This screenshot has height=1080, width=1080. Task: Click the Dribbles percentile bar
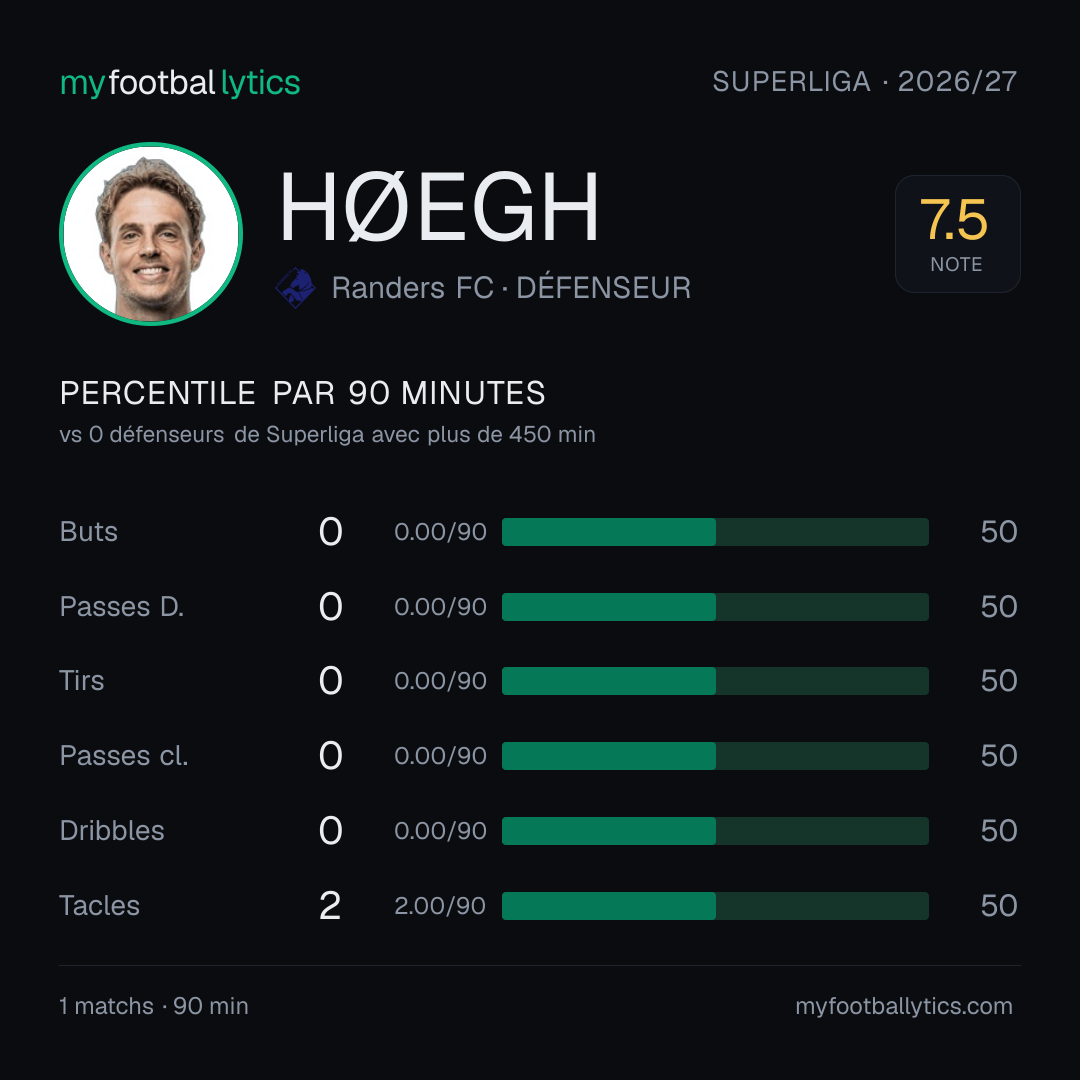(x=715, y=831)
